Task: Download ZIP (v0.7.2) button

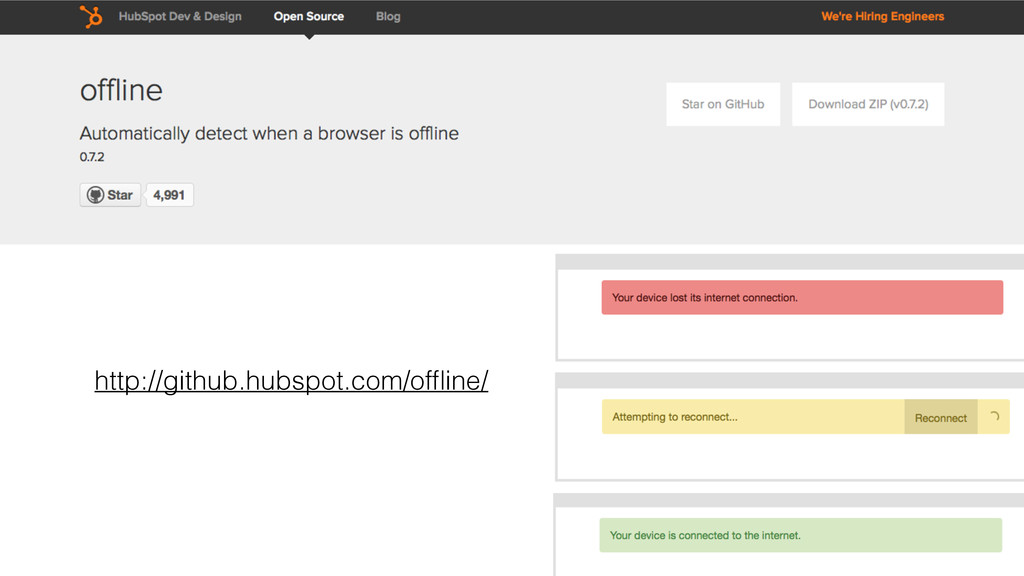Action: click(x=868, y=104)
